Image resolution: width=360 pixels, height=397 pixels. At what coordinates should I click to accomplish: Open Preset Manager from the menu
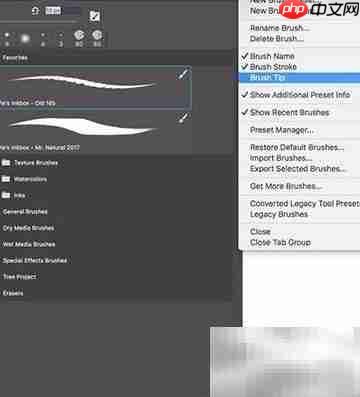tap(282, 130)
